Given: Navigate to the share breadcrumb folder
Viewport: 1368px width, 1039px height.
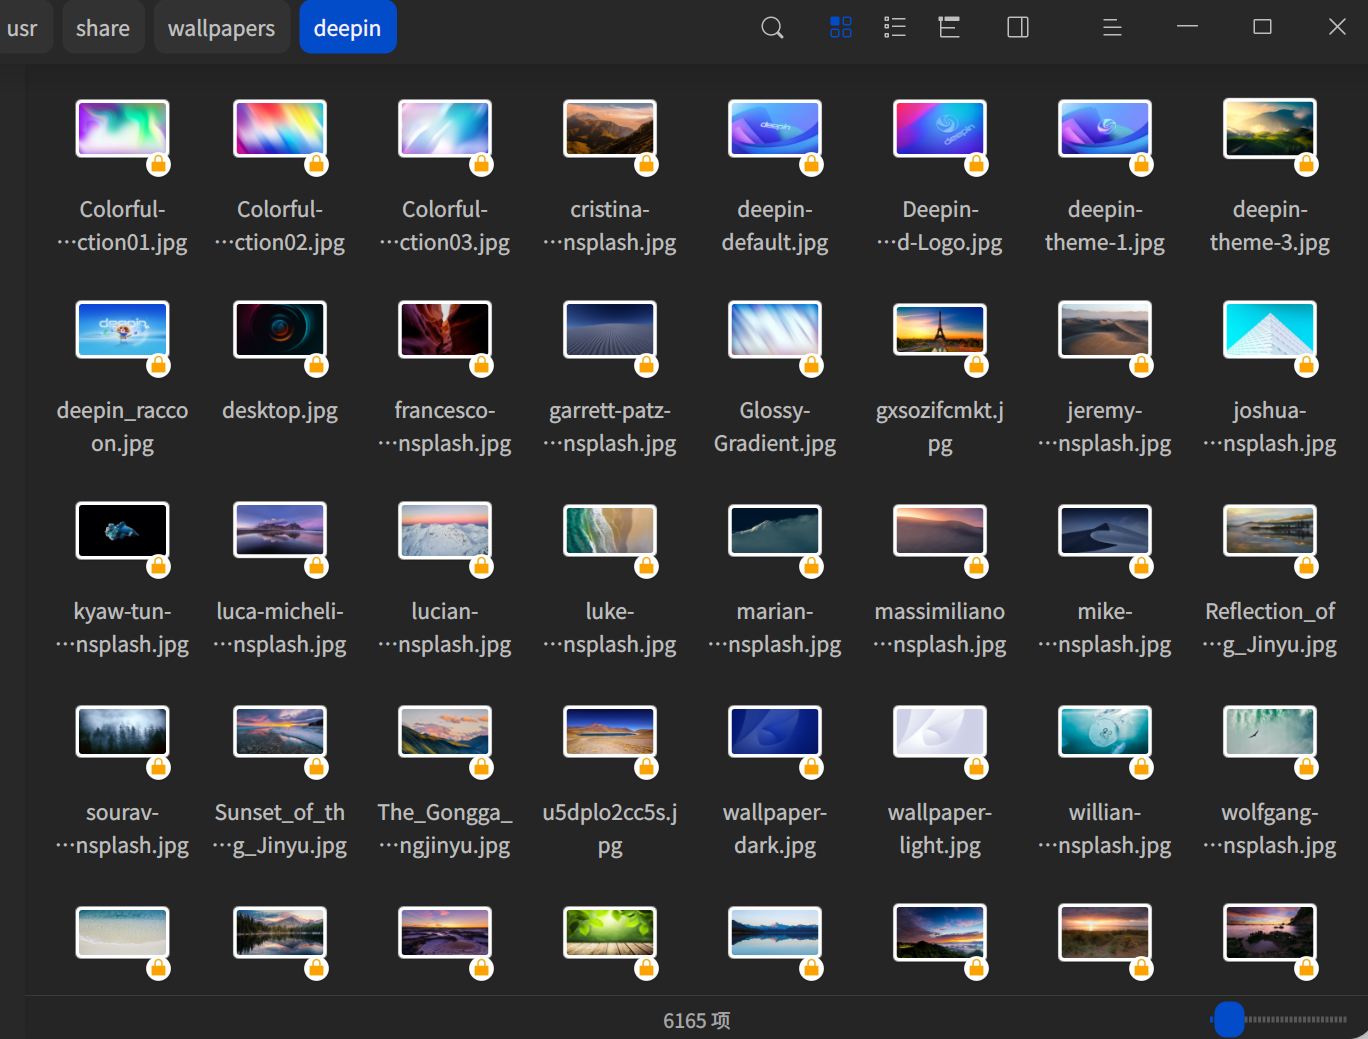Looking at the screenshot, I should pos(103,28).
